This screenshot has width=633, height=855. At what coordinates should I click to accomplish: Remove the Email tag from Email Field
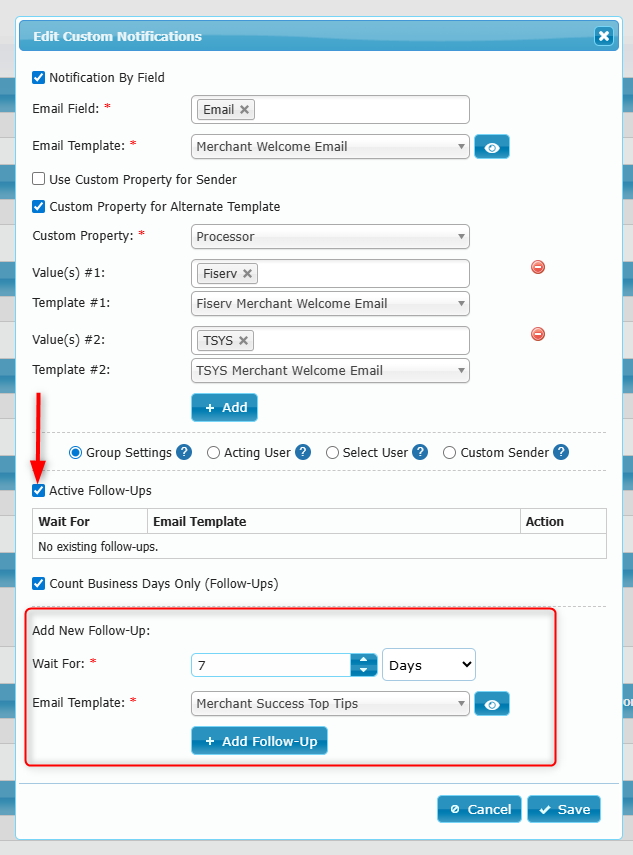pyautogui.click(x=245, y=110)
